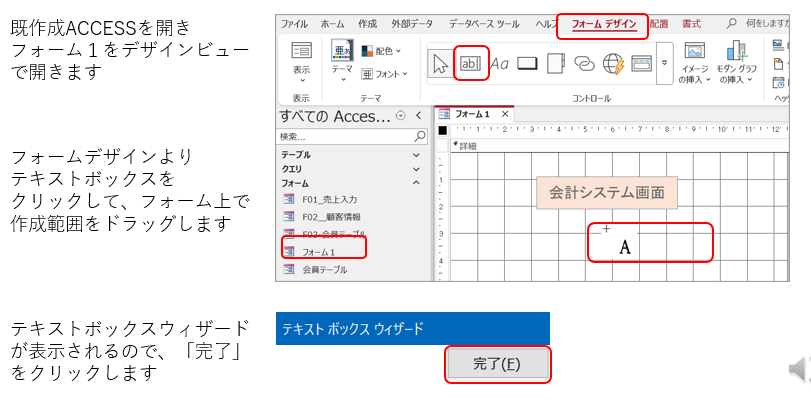Choose the Label (Aa) control
The width and height of the screenshot is (811, 404).
point(500,64)
